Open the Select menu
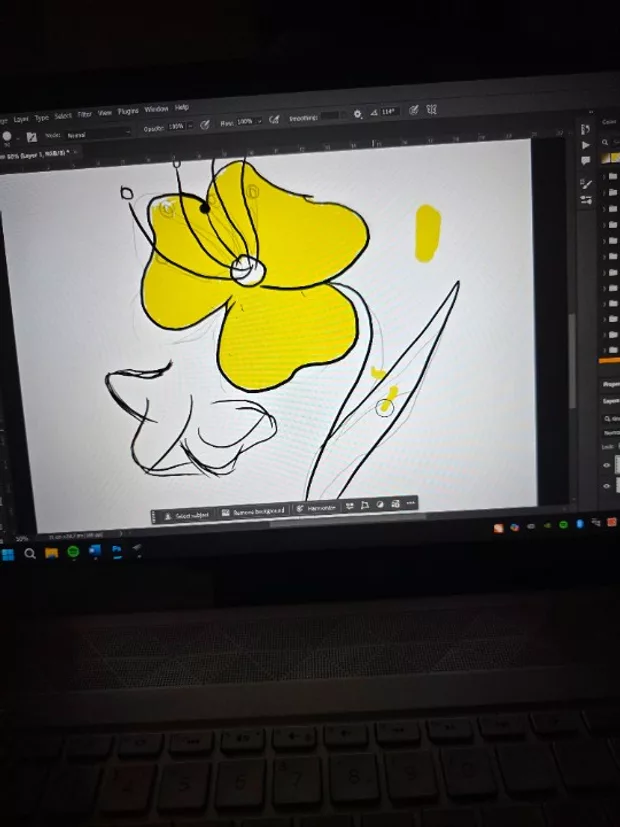This screenshot has height=827, width=620. pos(63,116)
